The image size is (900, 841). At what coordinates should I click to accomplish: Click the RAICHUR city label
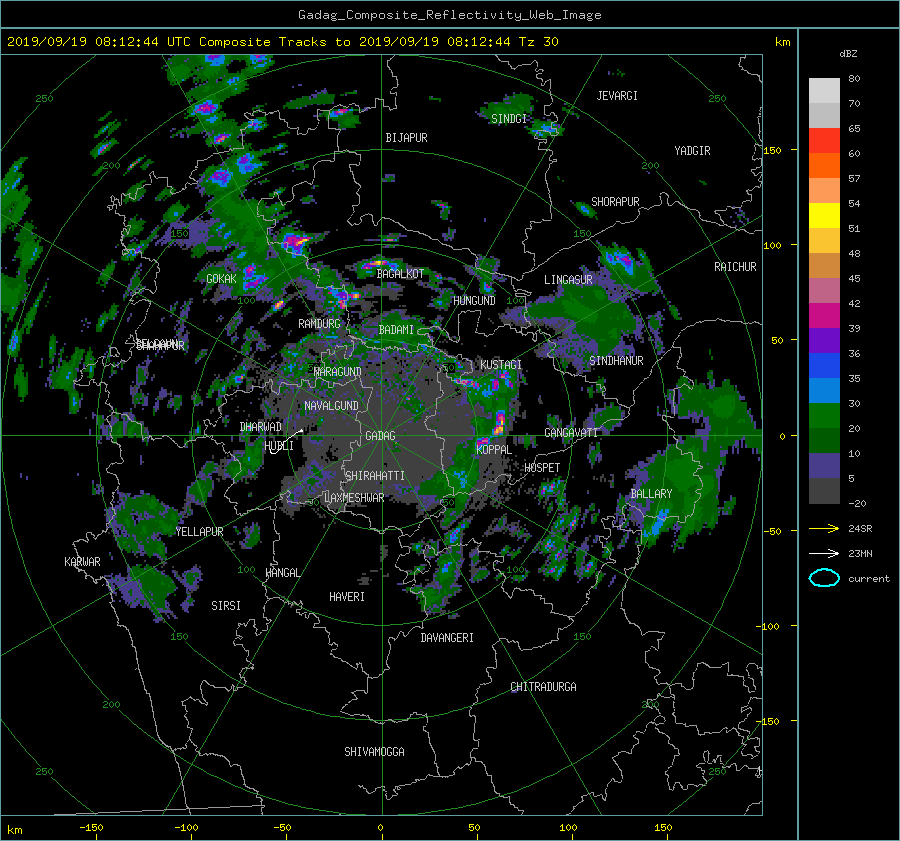(735, 267)
